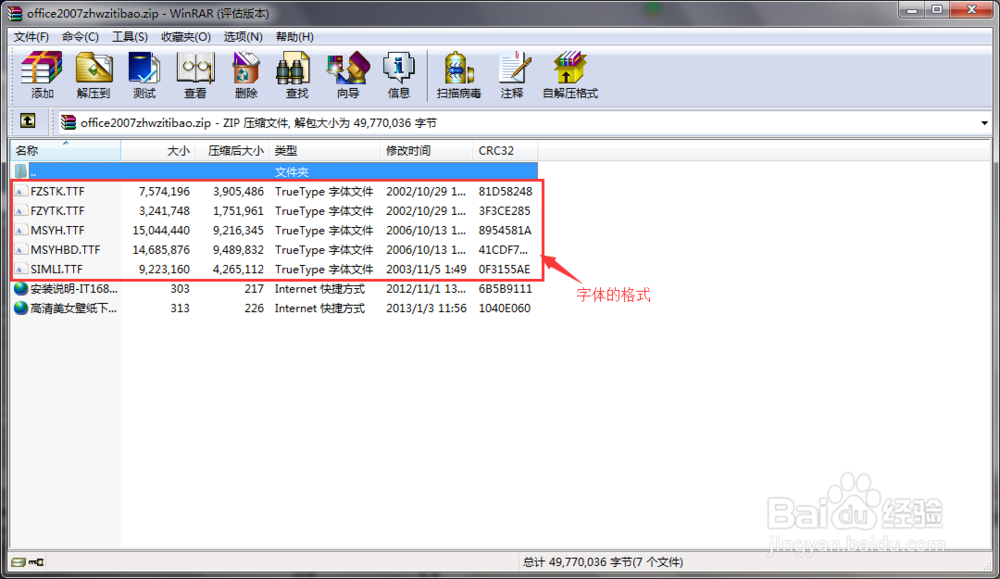Image resolution: width=1000 pixels, height=579 pixels.
Task: Click Internet 快捷方式 type in 安装说明 row
Action: tap(320, 289)
